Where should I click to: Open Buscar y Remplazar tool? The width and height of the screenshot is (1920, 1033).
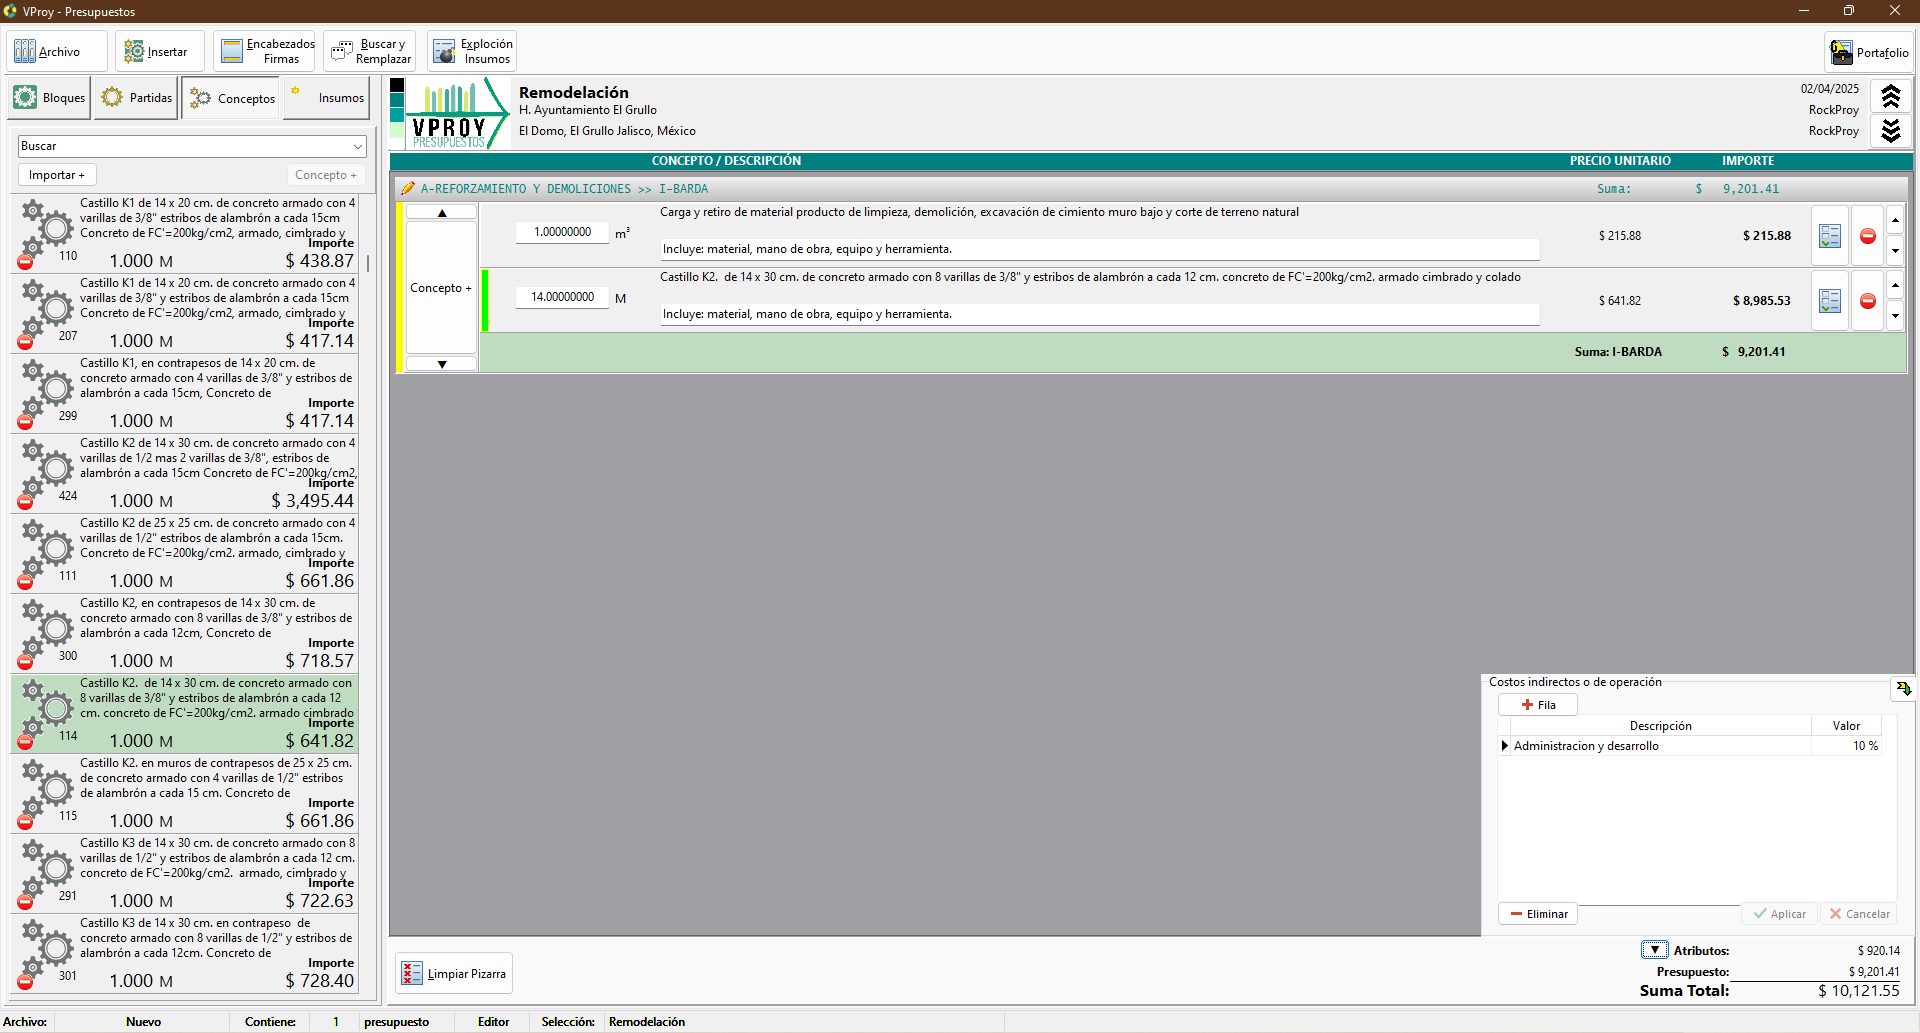pos(369,51)
